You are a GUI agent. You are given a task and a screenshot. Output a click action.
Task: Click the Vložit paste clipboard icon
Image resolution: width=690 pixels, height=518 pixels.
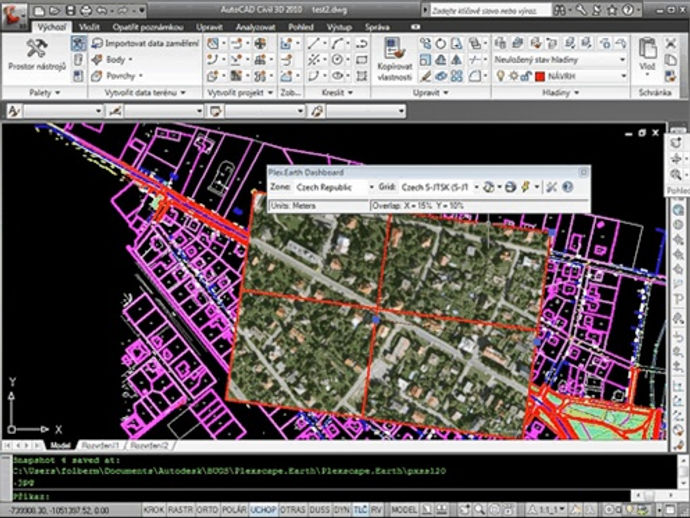coord(647,48)
